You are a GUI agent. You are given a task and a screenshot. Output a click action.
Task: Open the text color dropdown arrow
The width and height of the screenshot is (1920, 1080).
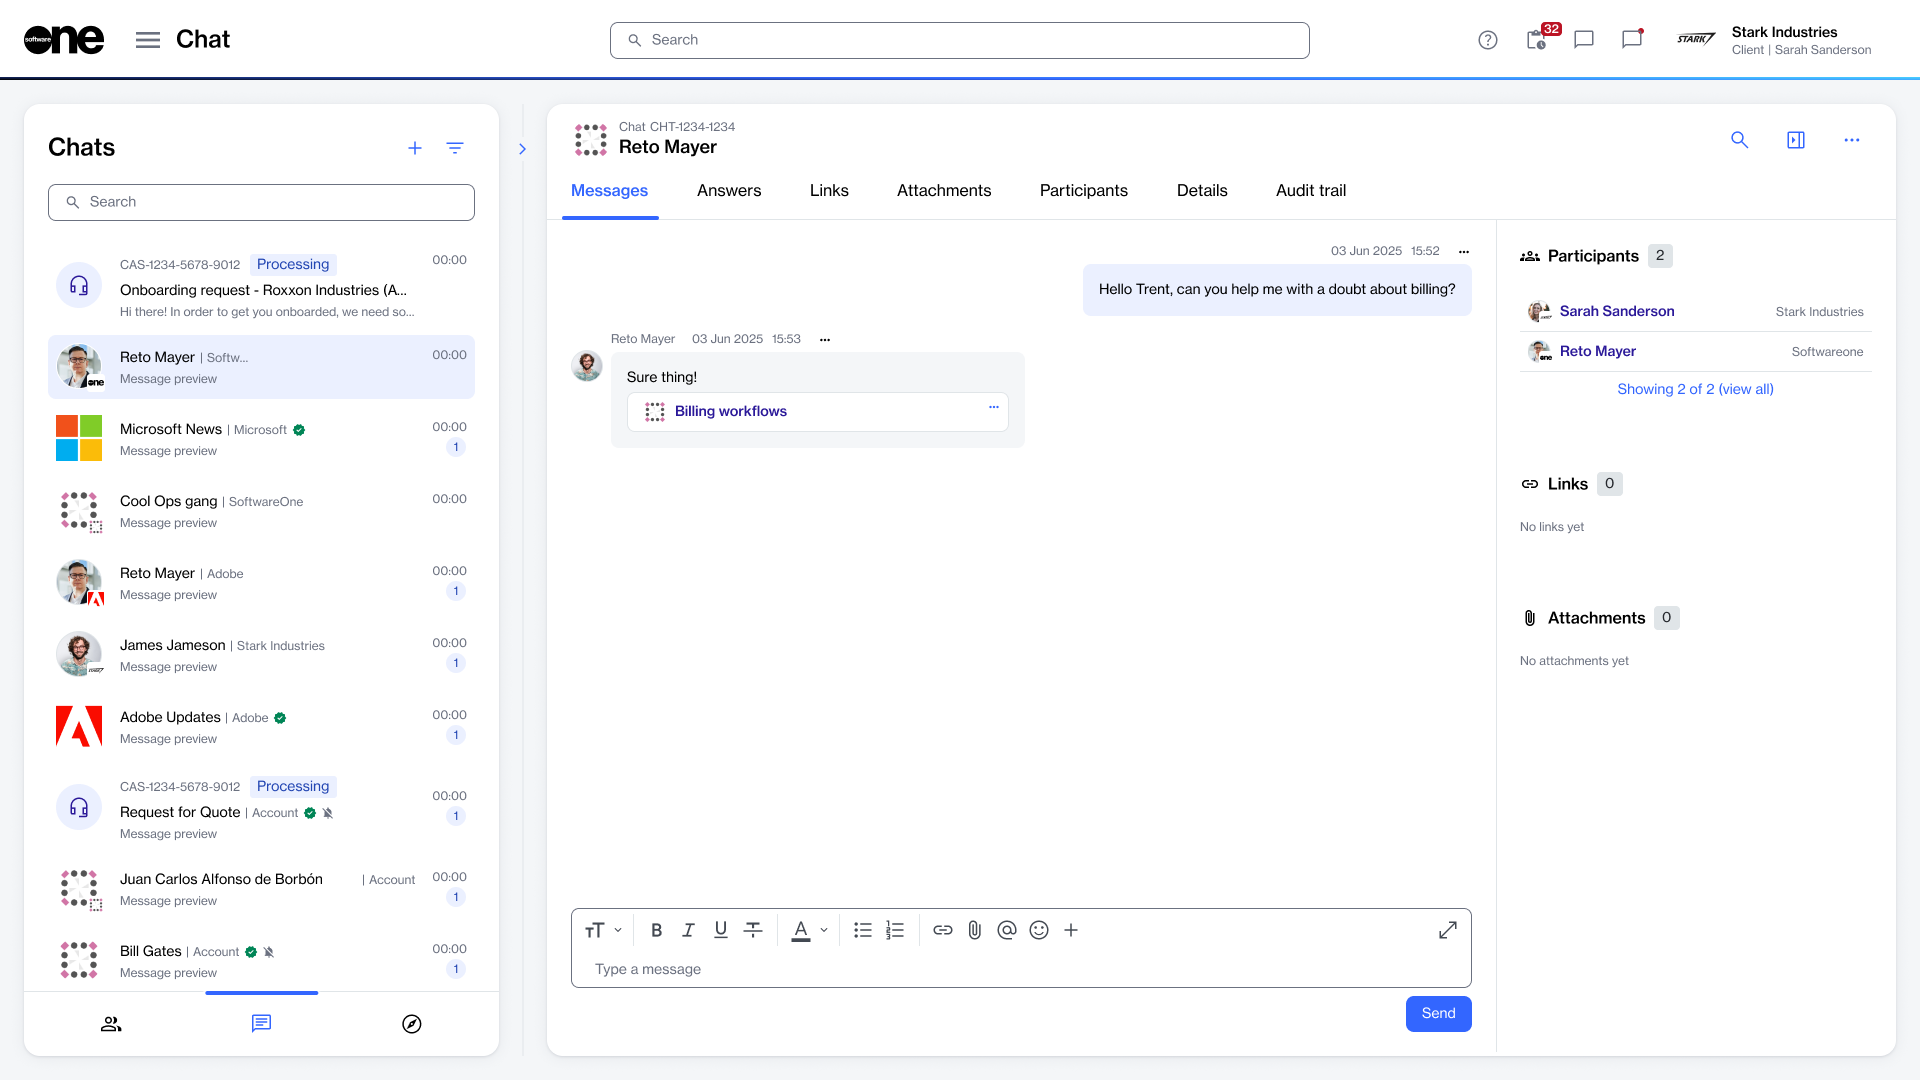[x=824, y=930]
